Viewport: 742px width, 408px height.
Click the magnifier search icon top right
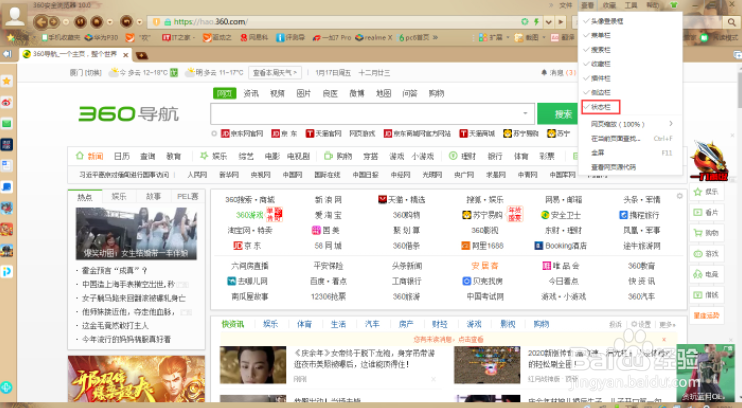click(x=732, y=22)
